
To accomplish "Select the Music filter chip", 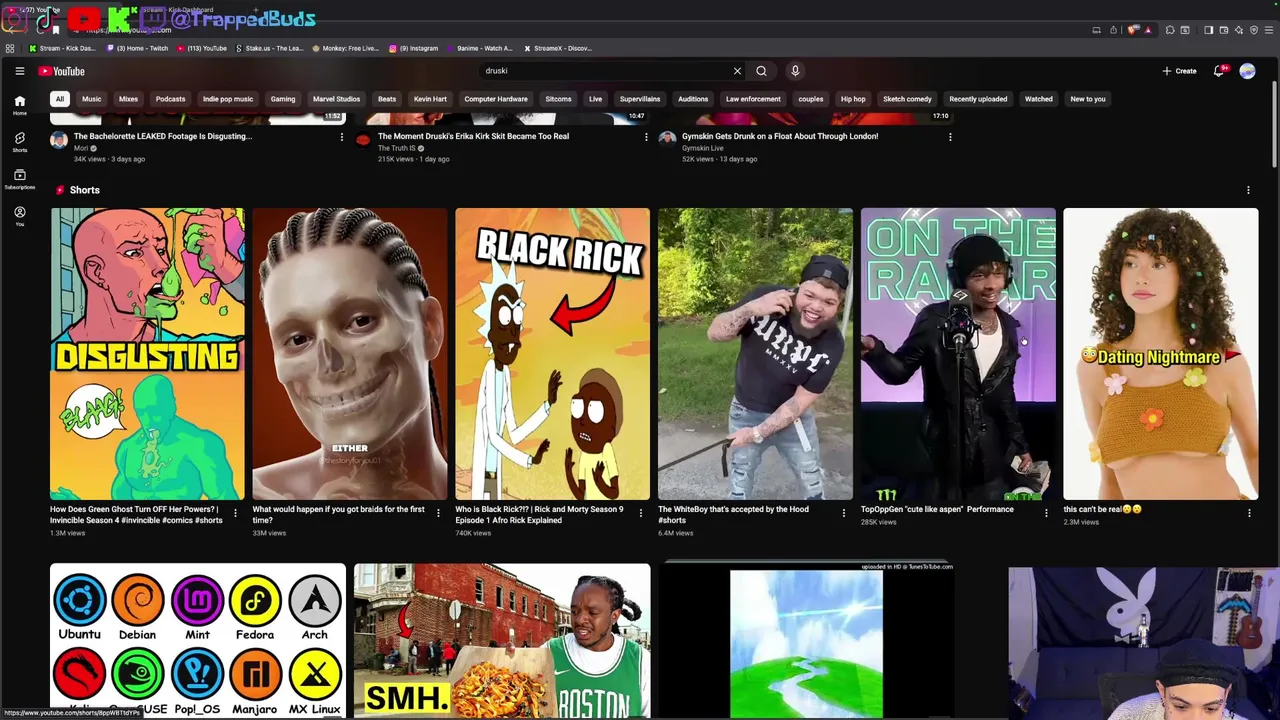I will tap(91, 99).
